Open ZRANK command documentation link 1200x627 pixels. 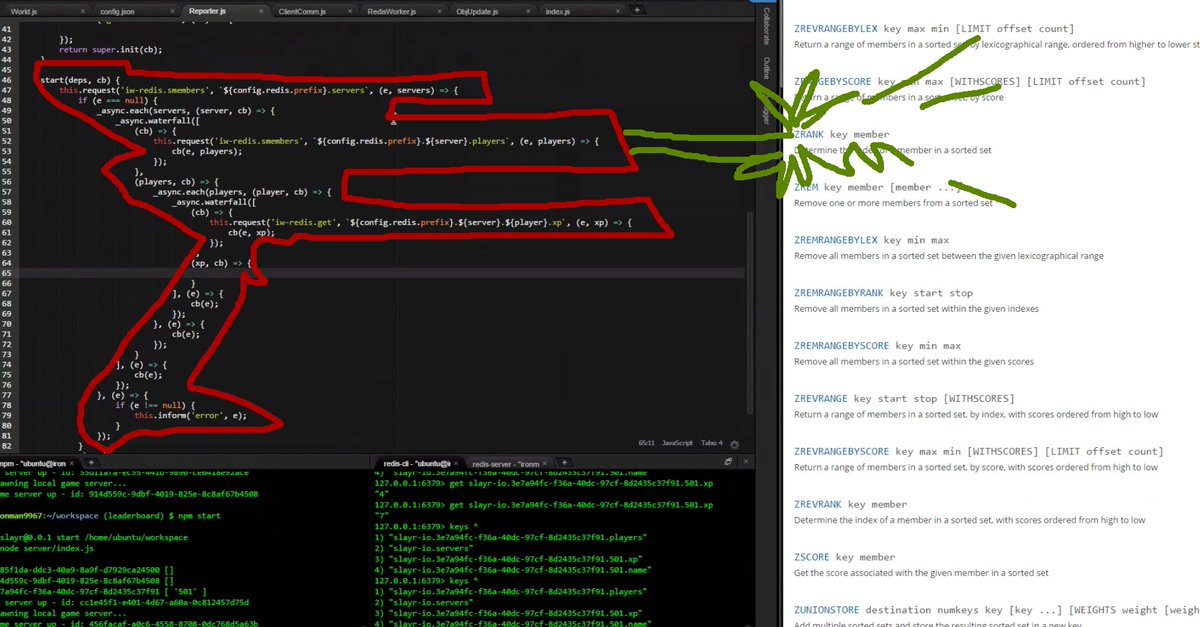pos(808,133)
